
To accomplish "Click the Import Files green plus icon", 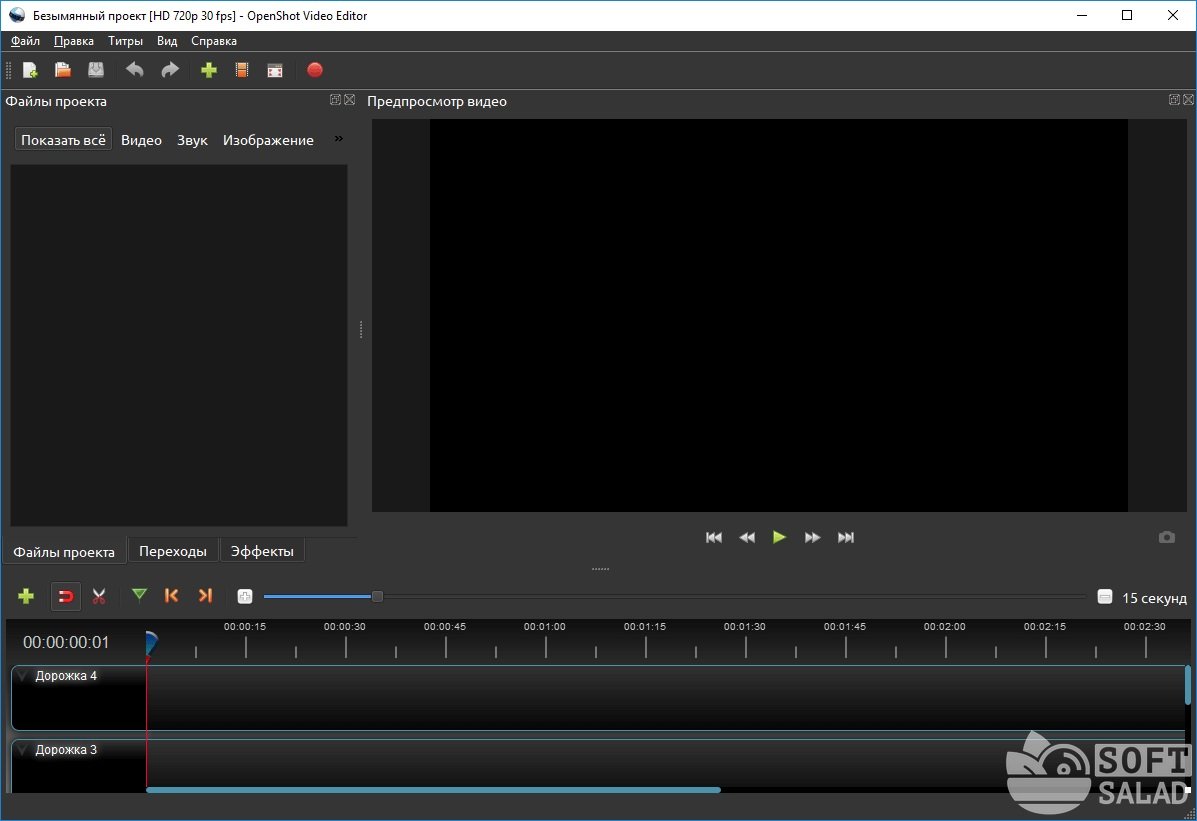I will click(x=208, y=70).
